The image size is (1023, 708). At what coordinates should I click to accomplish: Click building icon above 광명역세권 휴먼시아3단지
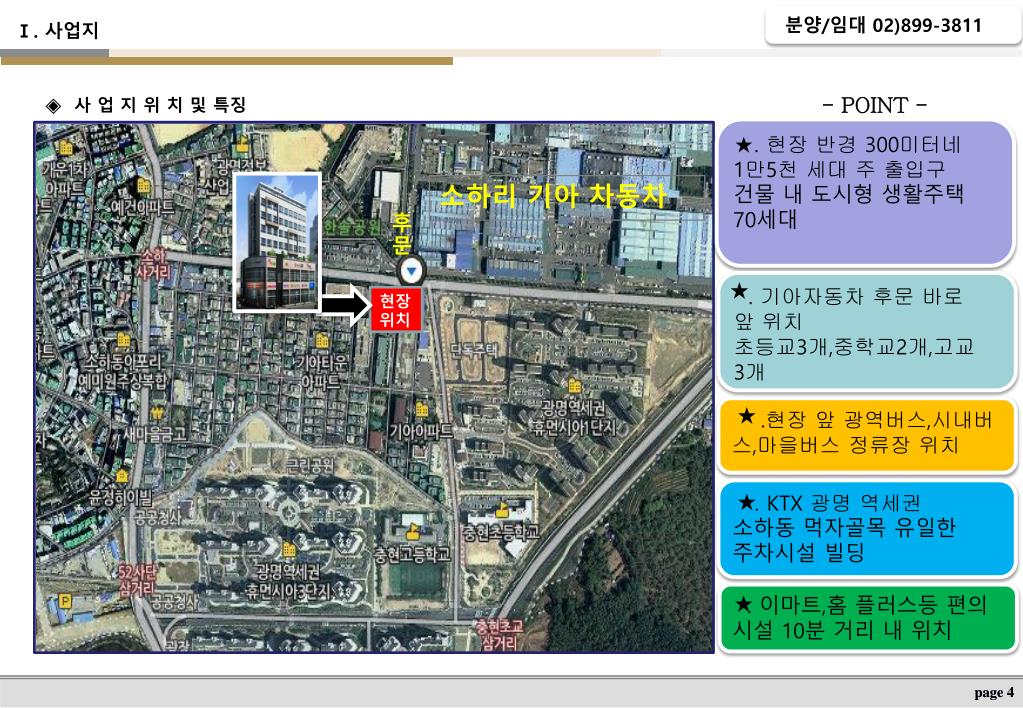288,549
